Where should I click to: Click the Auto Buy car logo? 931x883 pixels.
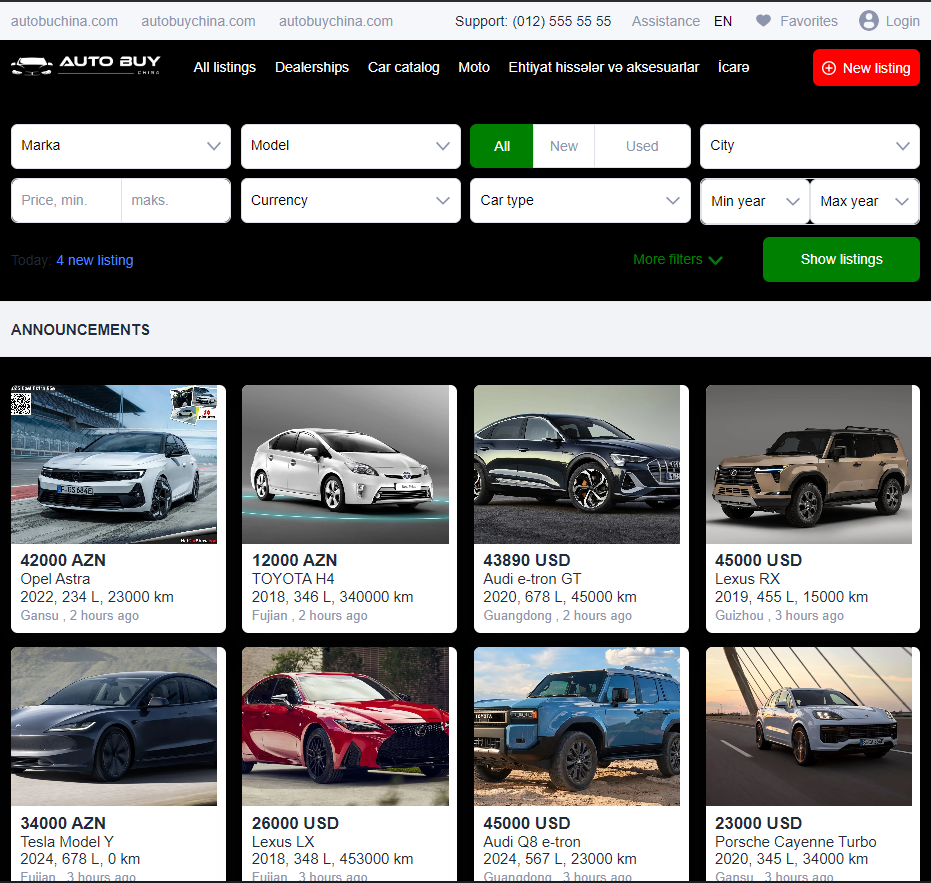click(x=32, y=66)
